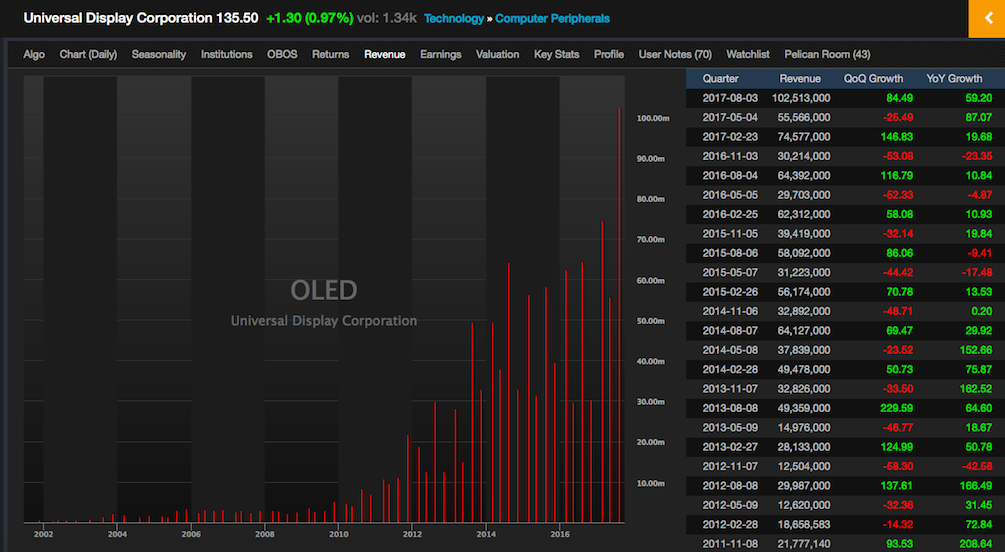Screen dimensions: 1005x552
Task: Sort by the Quarter column header
Action: click(720, 79)
